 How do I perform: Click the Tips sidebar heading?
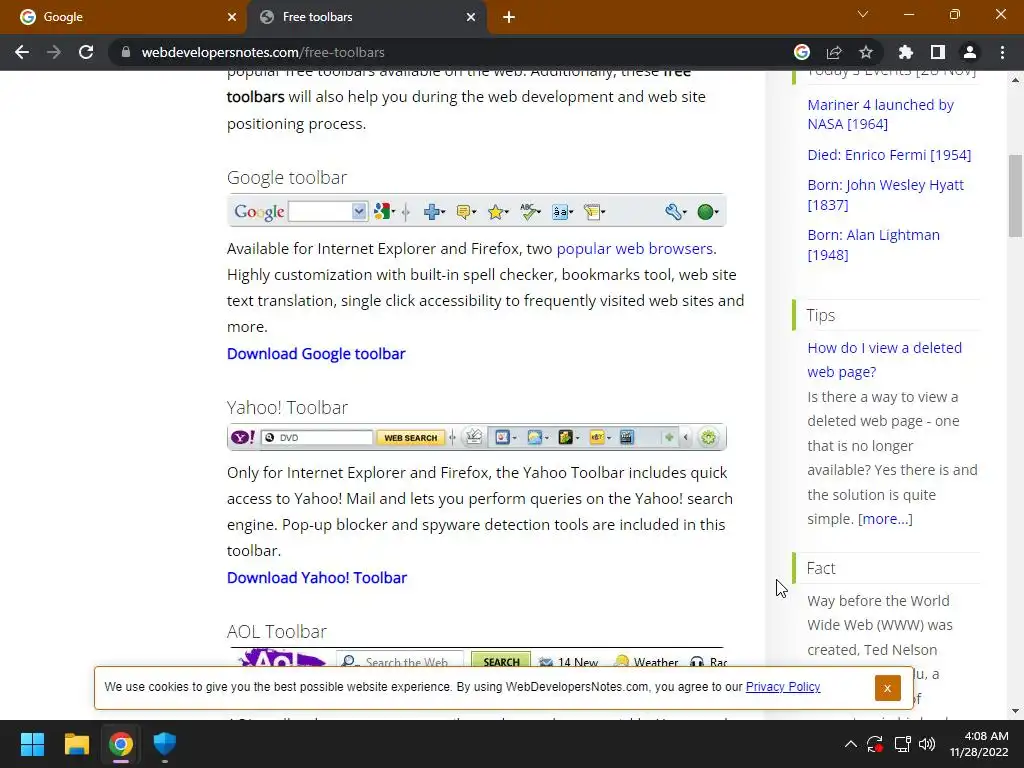point(820,315)
